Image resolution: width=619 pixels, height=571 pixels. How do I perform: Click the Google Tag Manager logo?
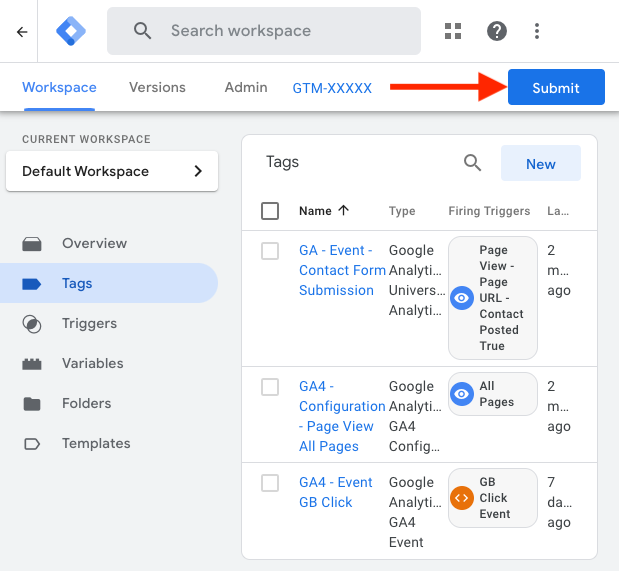(70, 31)
